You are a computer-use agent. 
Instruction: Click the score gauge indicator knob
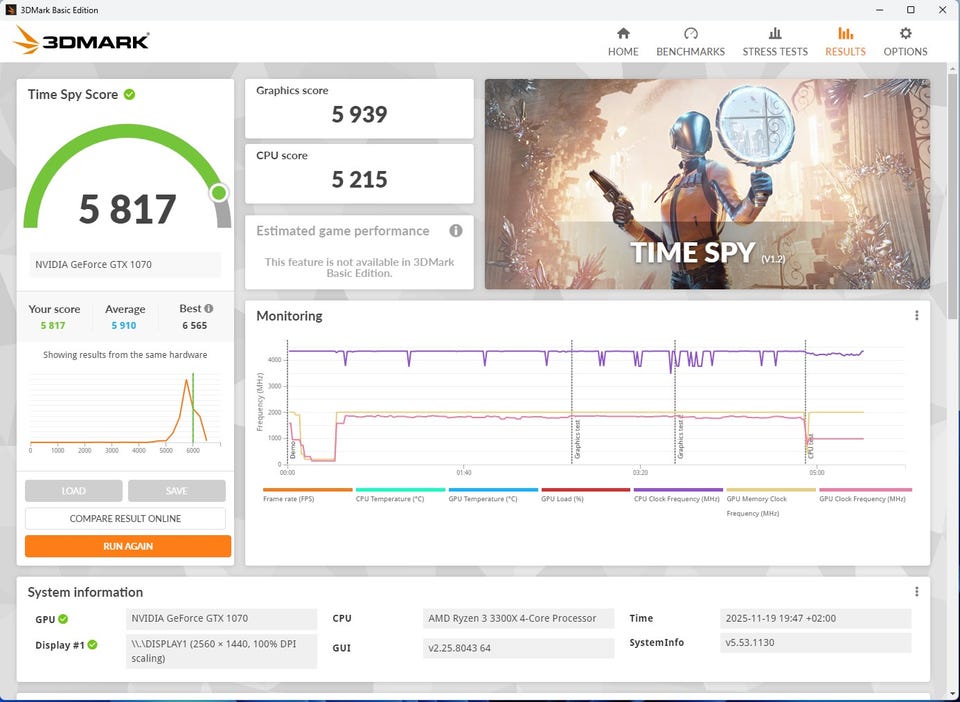pyautogui.click(x=219, y=193)
